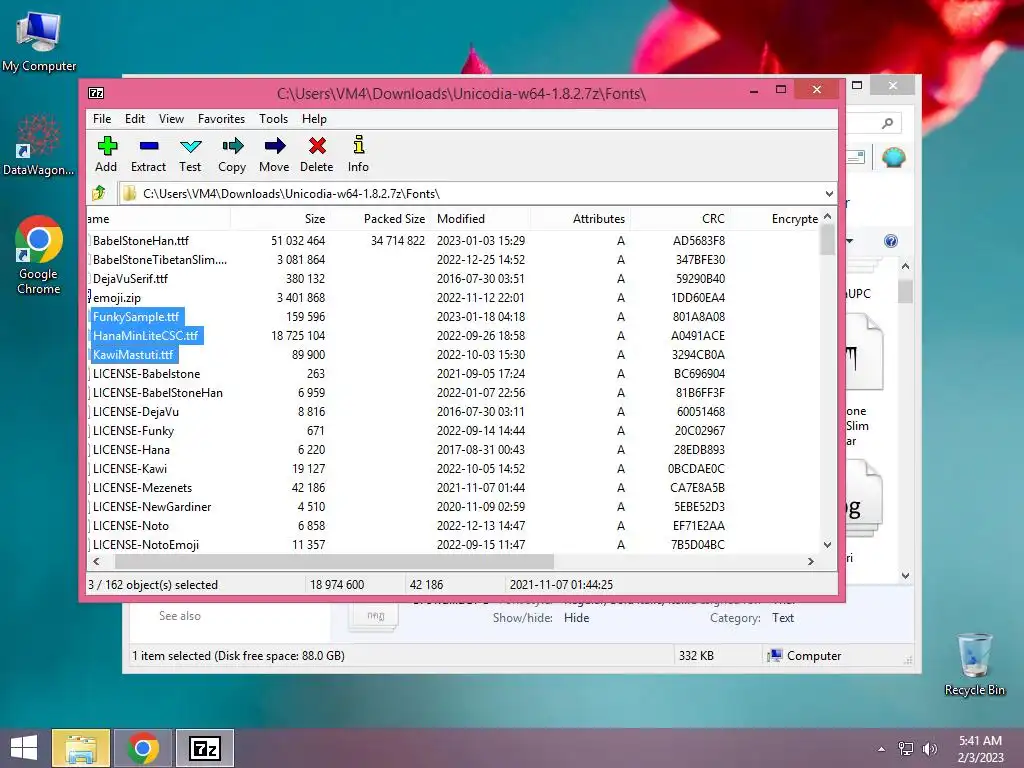Click the horizontal scrollbar right arrow
Image resolution: width=1024 pixels, height=768 pixels.
(810, 562)
